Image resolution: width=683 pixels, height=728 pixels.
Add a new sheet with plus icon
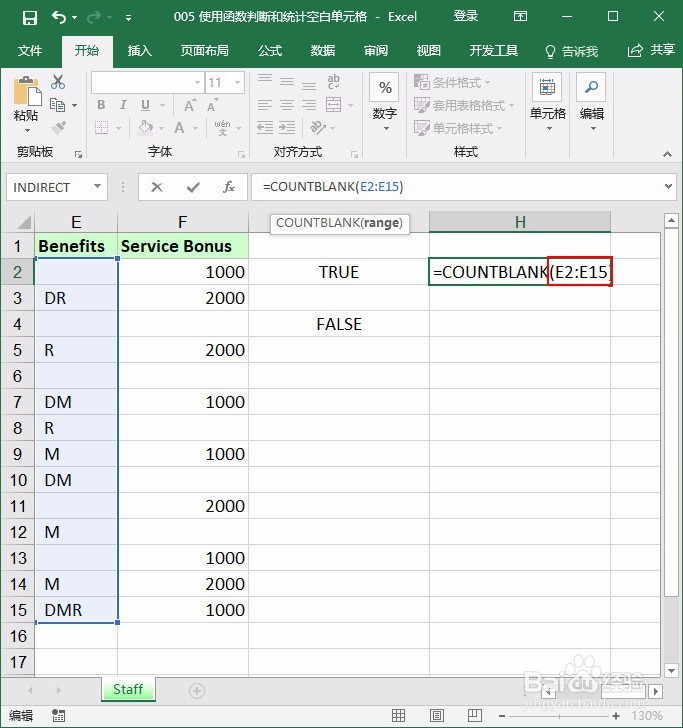click(197, 691)
